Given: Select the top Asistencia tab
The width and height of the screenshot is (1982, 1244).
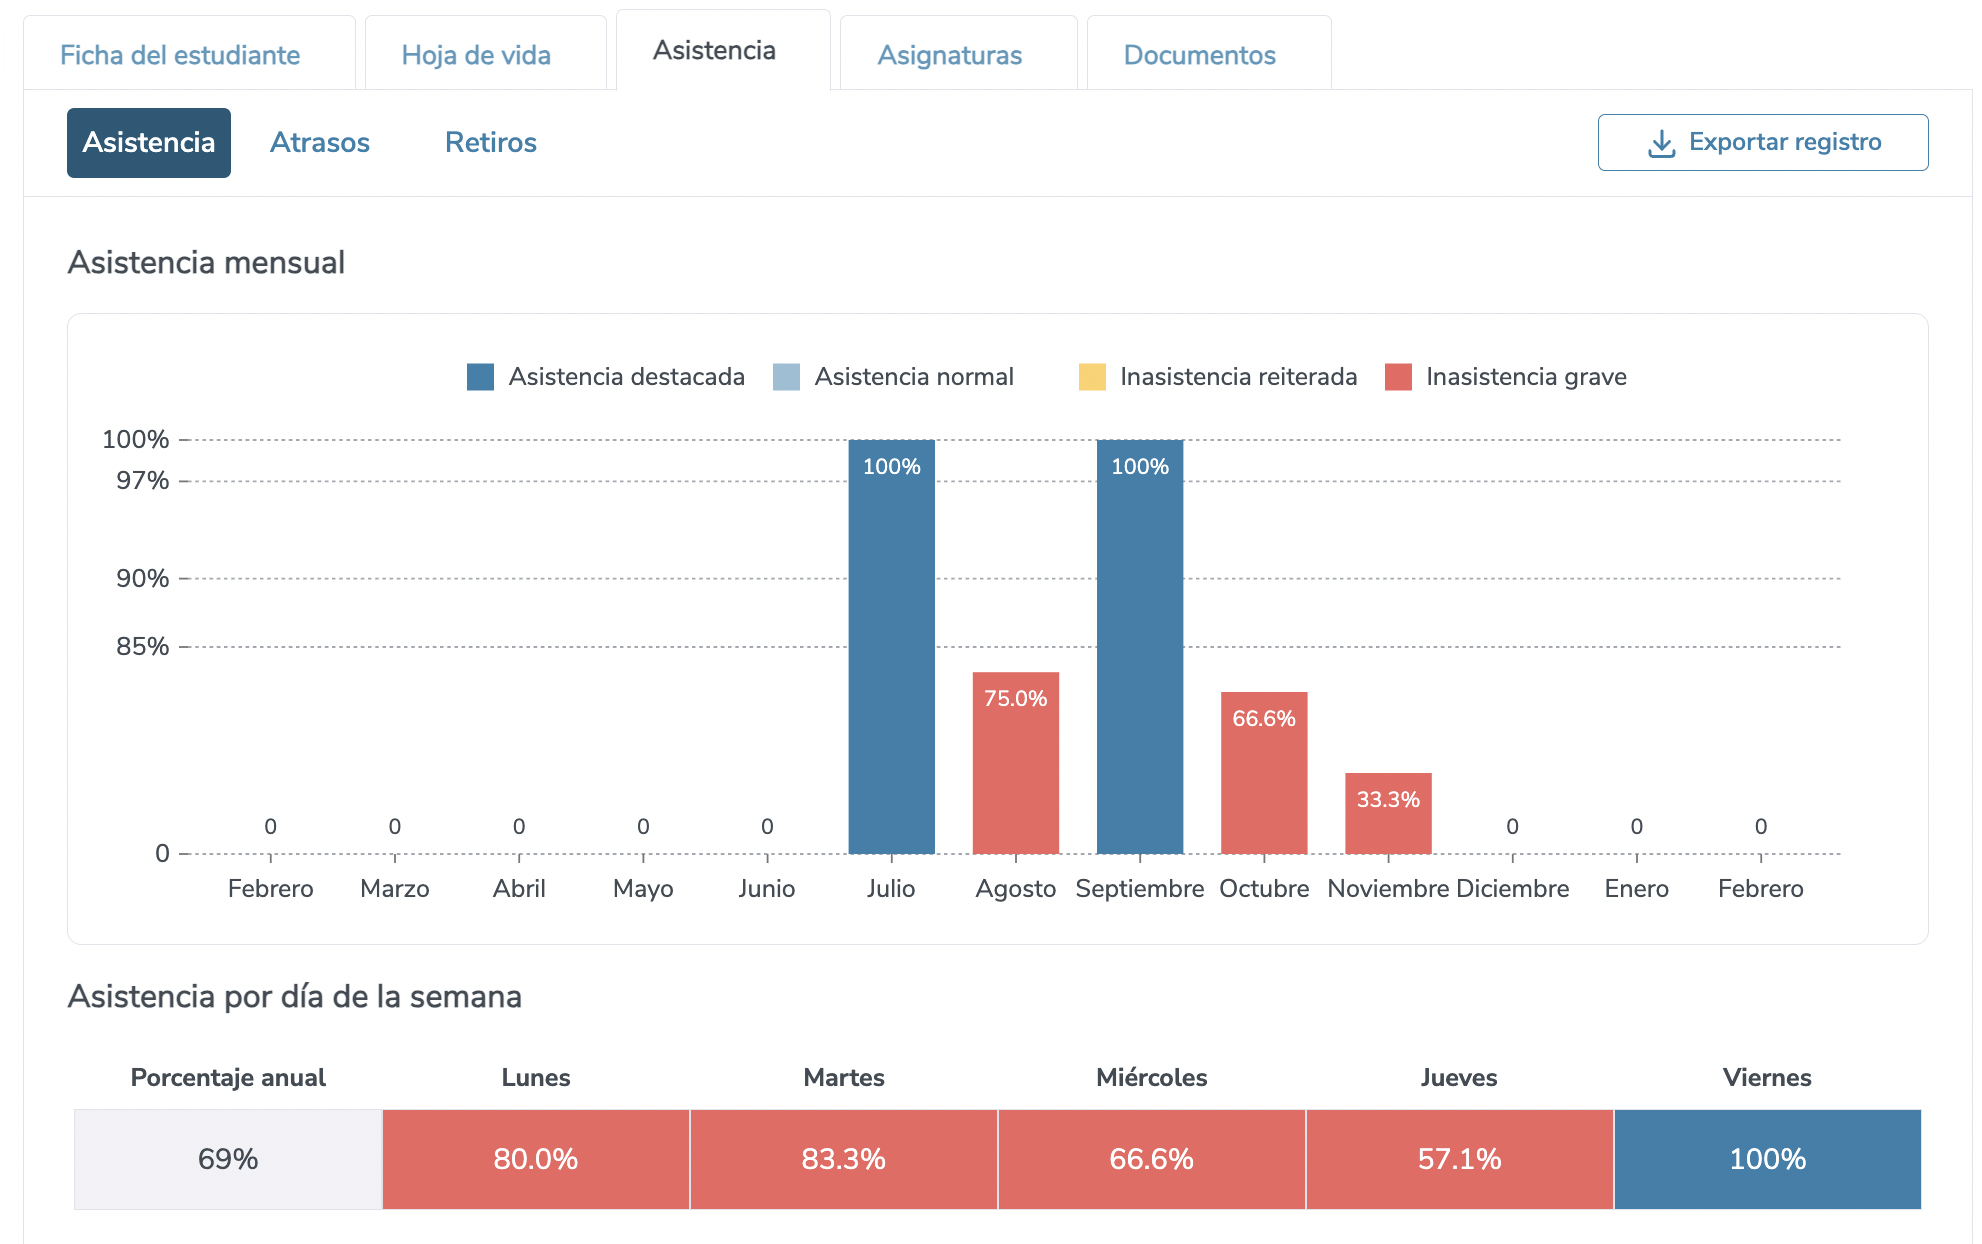Looking at the screenshot, I should click(x=714, y=51).
